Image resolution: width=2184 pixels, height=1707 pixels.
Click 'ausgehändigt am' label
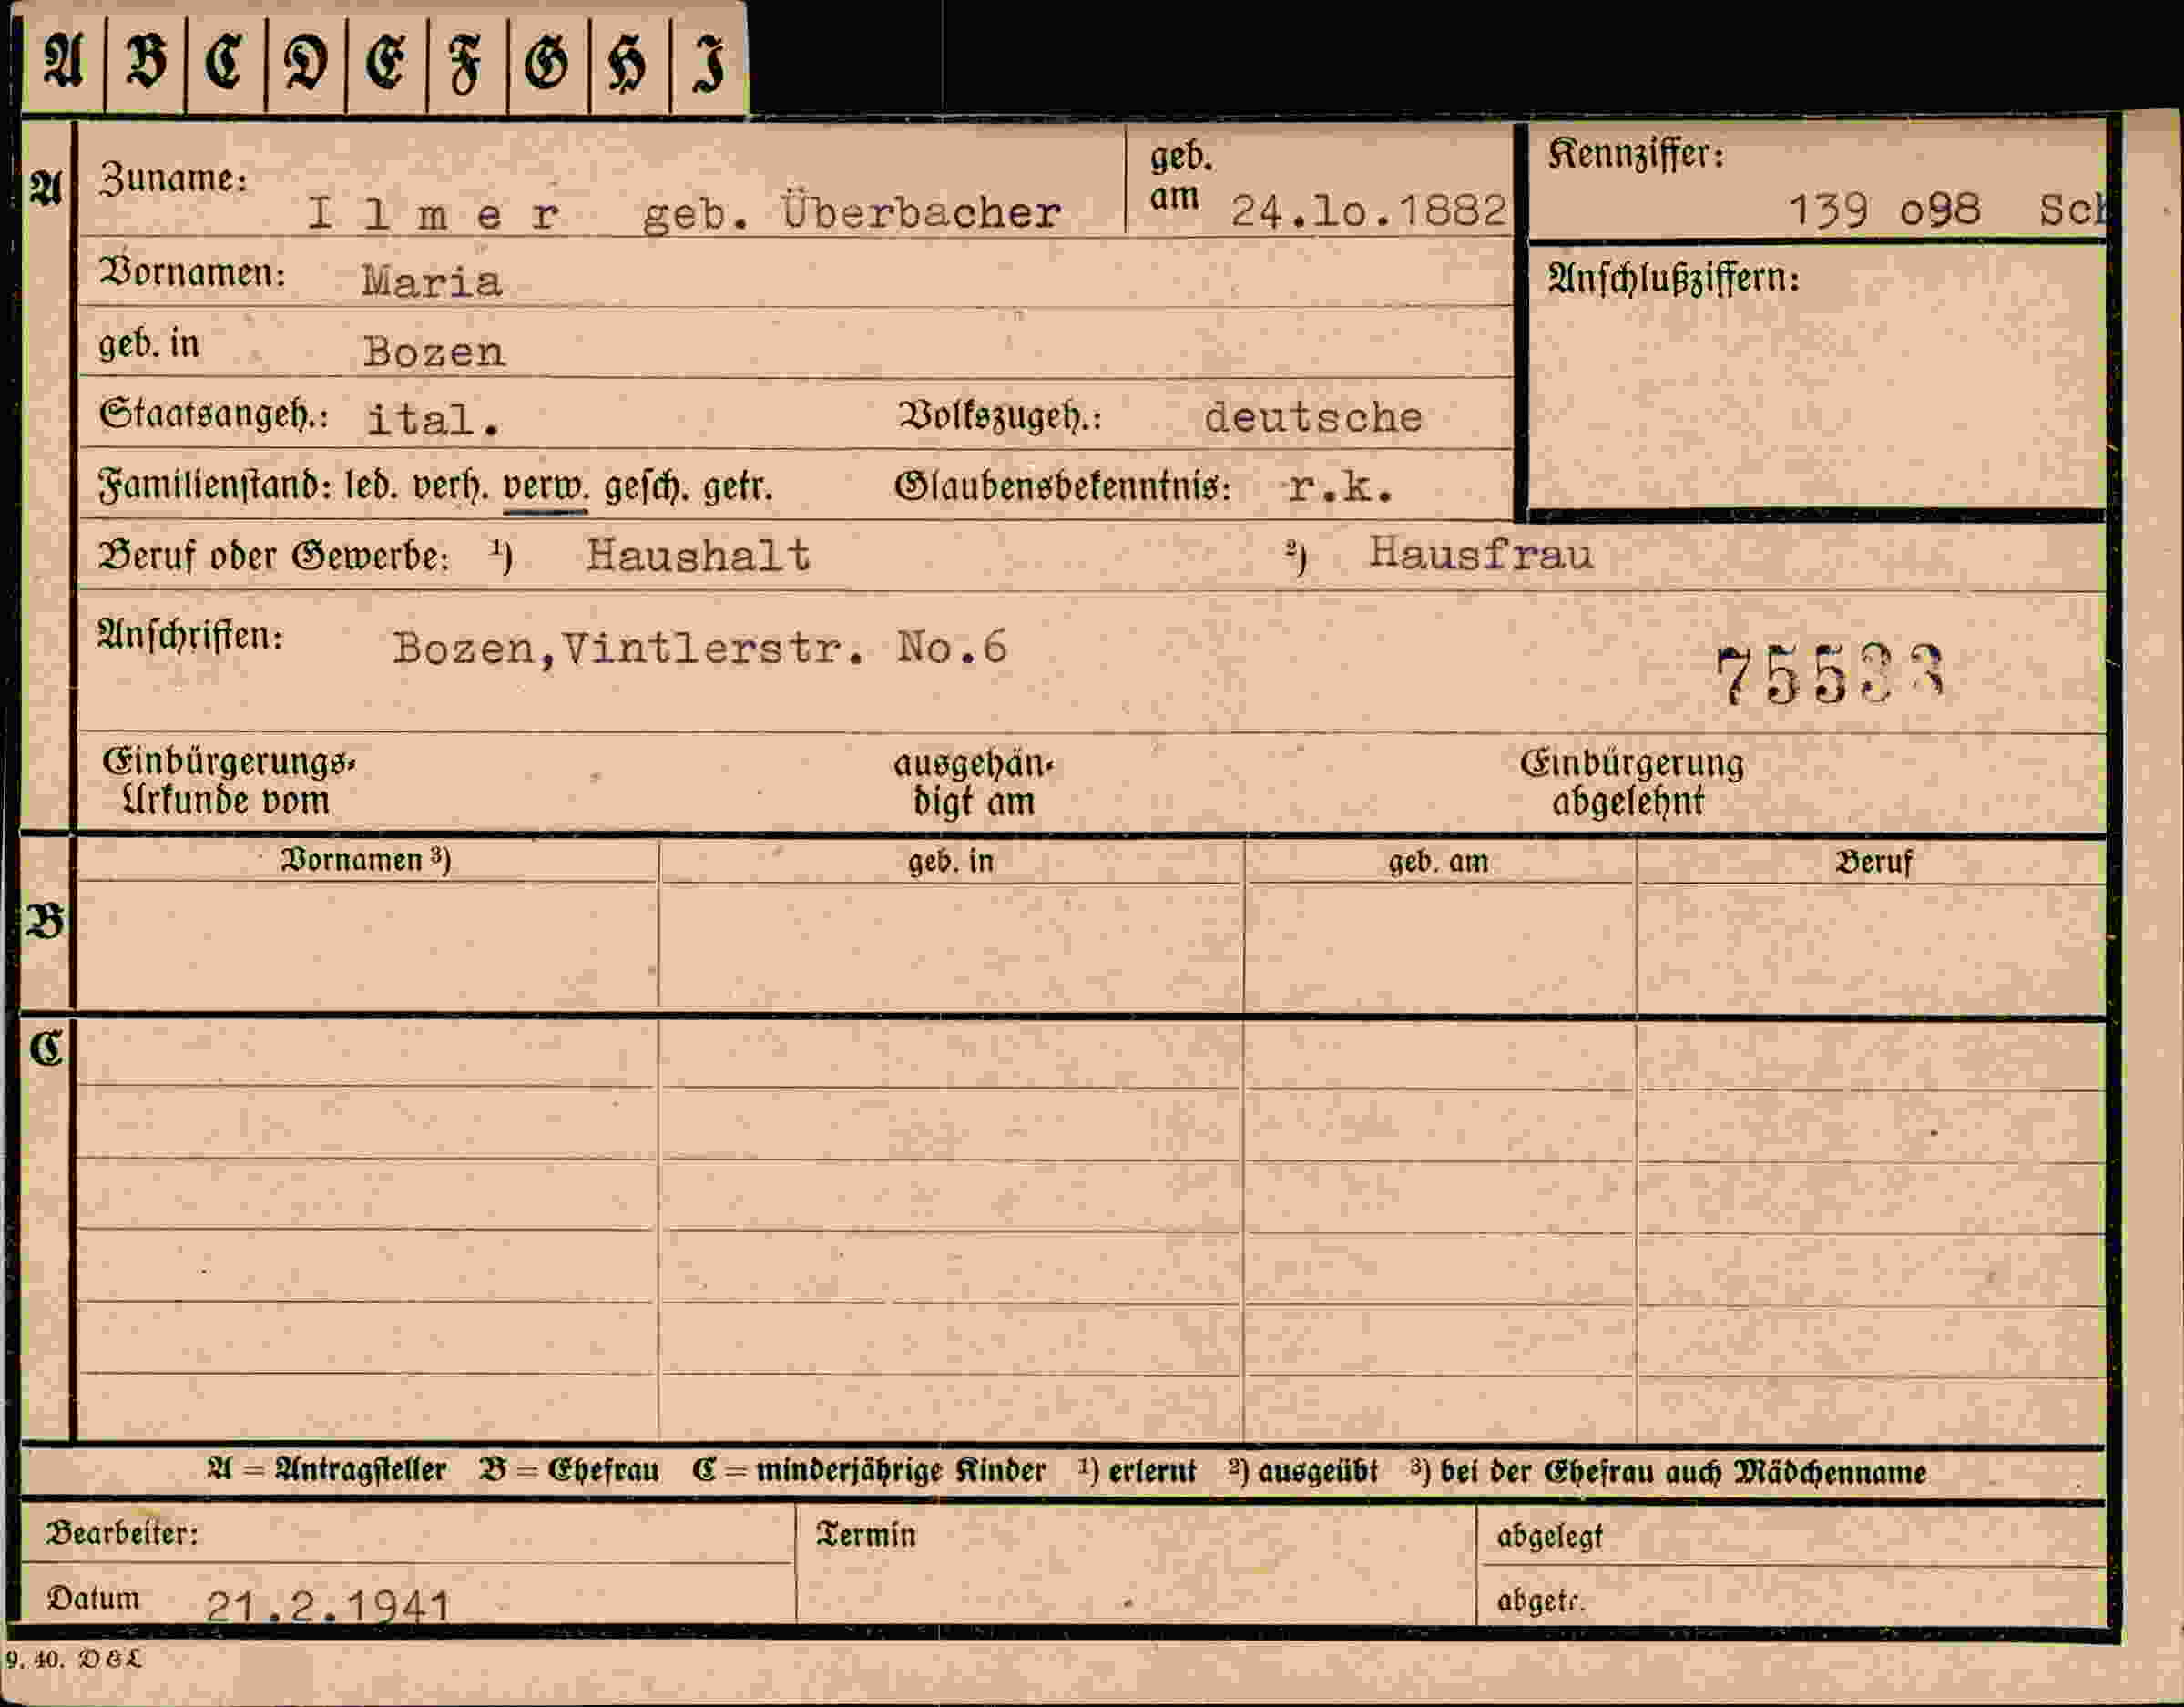point(974,783)
